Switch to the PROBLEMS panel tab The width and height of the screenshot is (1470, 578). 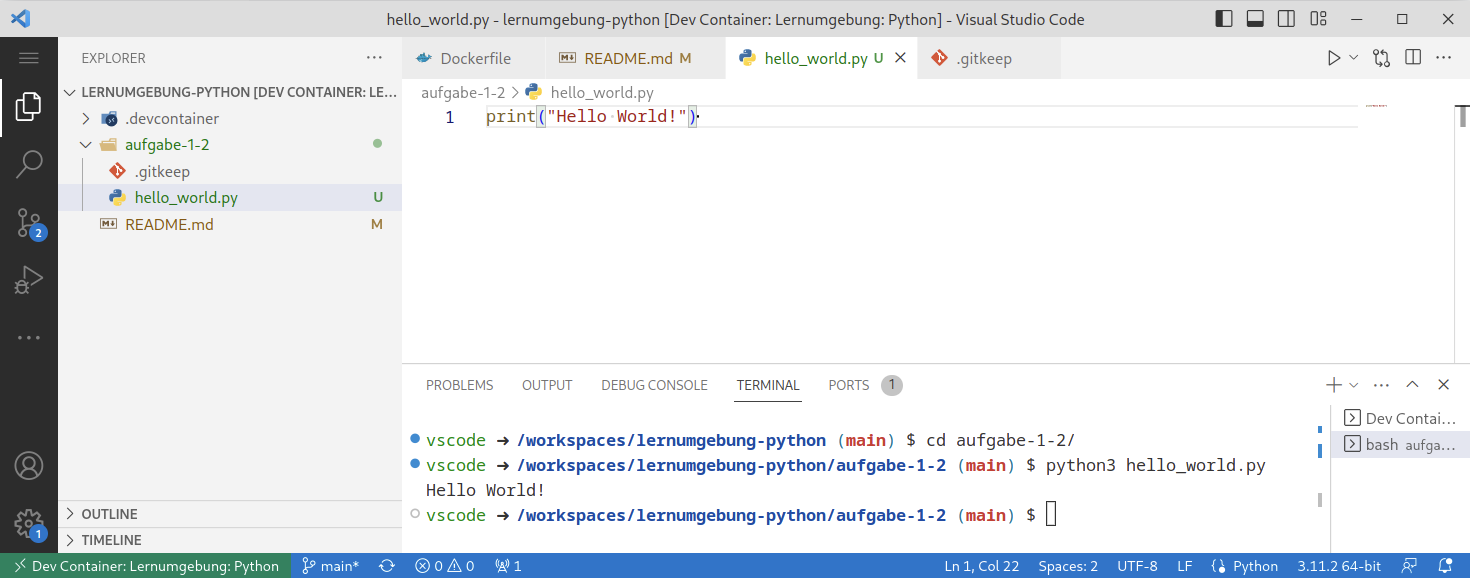pyautogui.click(x=459, y=385)
